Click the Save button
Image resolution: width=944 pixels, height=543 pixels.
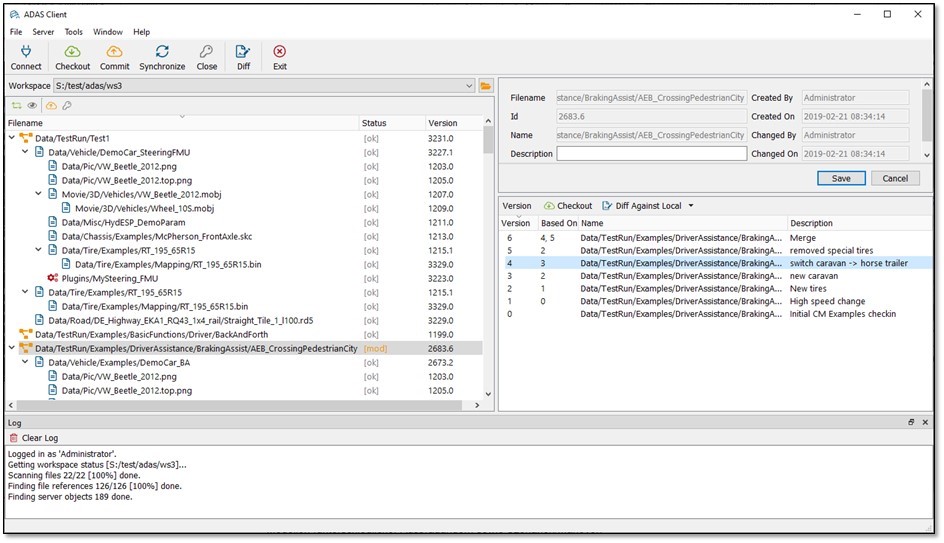point(841,178)
